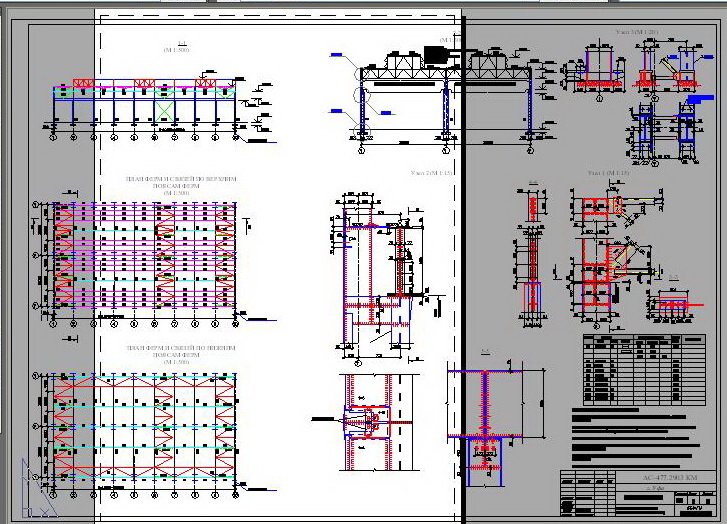
Task: Select the I-beam cross-section detail with red welds
Action: coord(494,424)
